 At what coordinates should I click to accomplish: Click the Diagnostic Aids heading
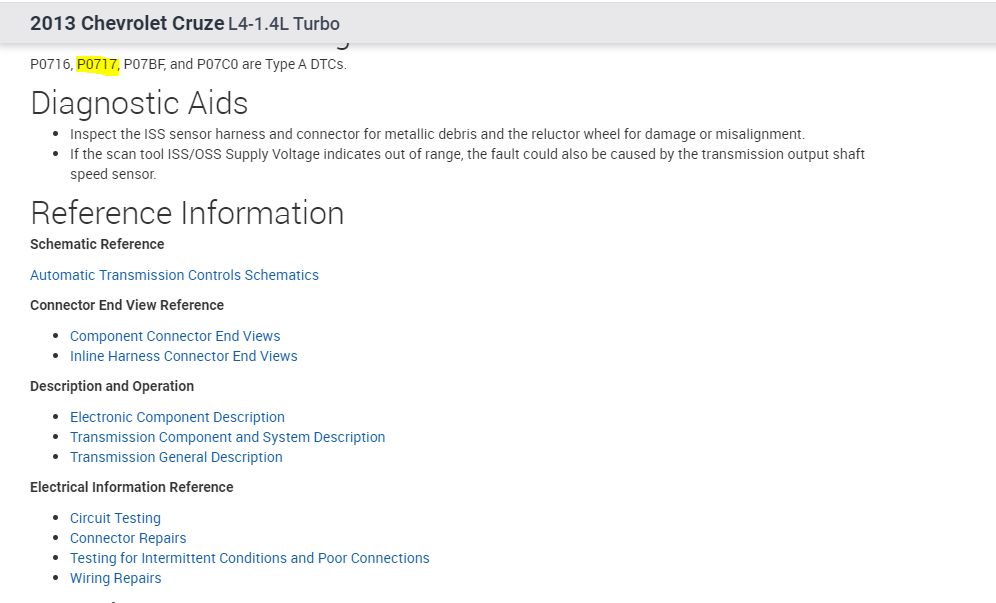(x=139, y=103)
